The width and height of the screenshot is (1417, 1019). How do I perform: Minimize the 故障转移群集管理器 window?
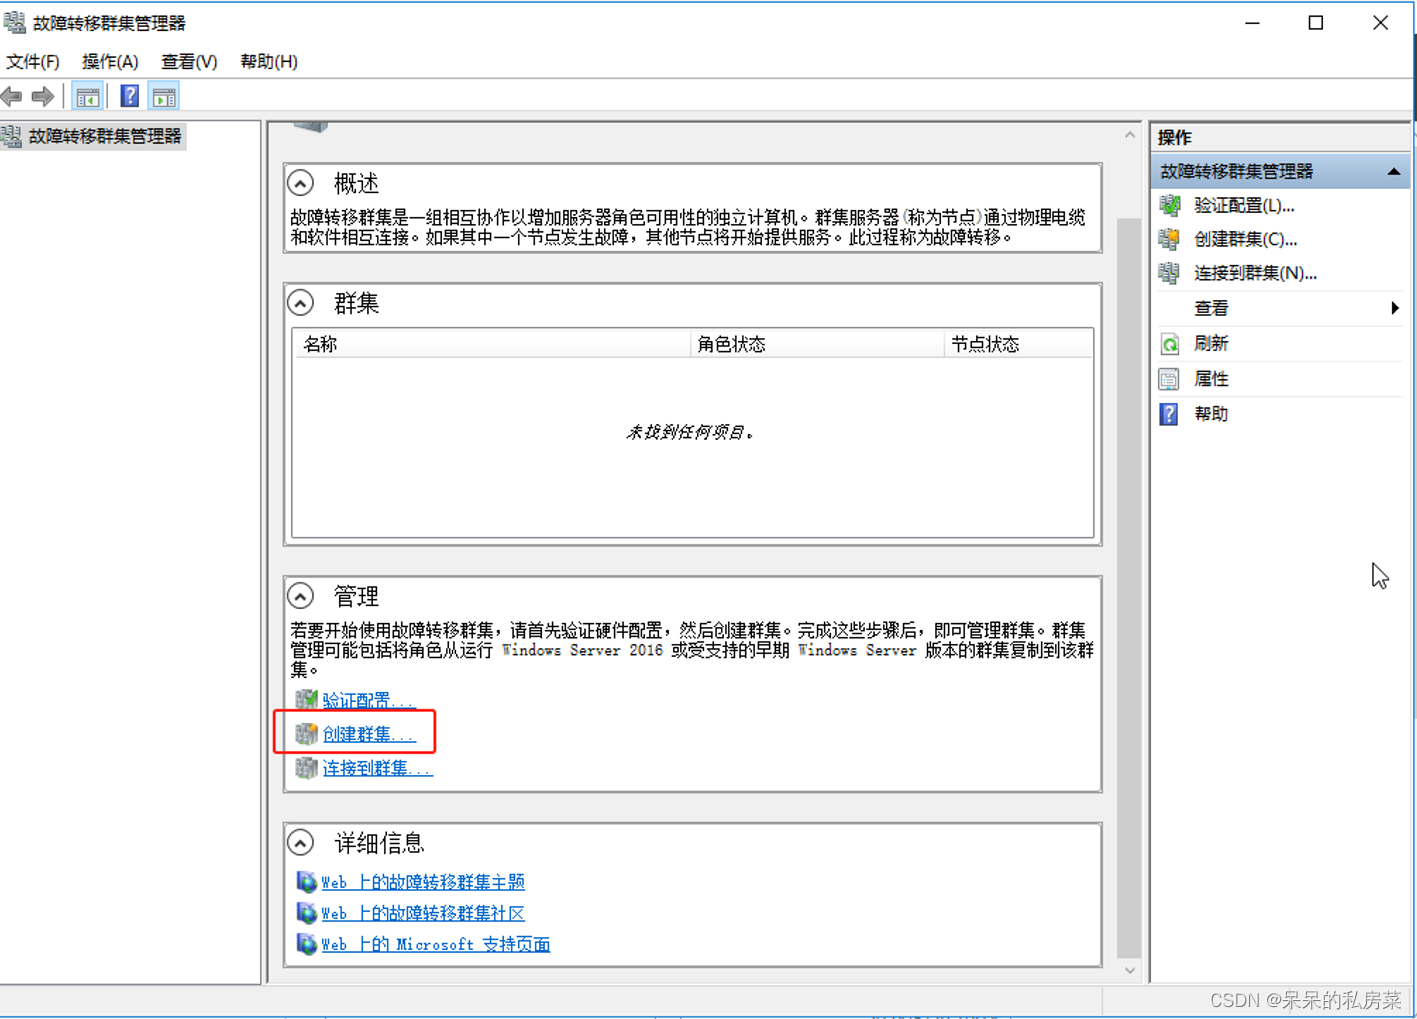(x=1252, y=22)
